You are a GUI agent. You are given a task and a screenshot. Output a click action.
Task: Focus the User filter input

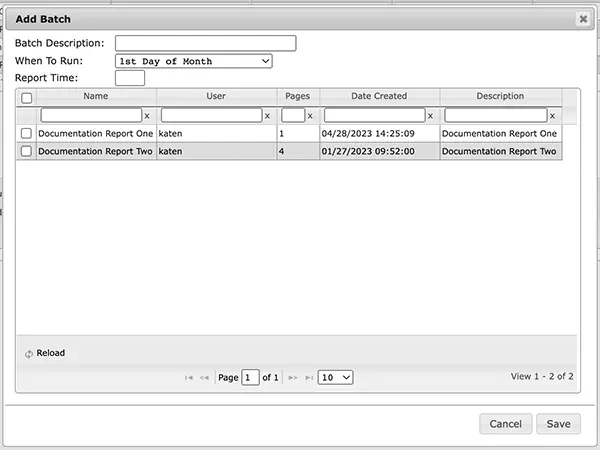pyautogui.click(x=212, y=115)
